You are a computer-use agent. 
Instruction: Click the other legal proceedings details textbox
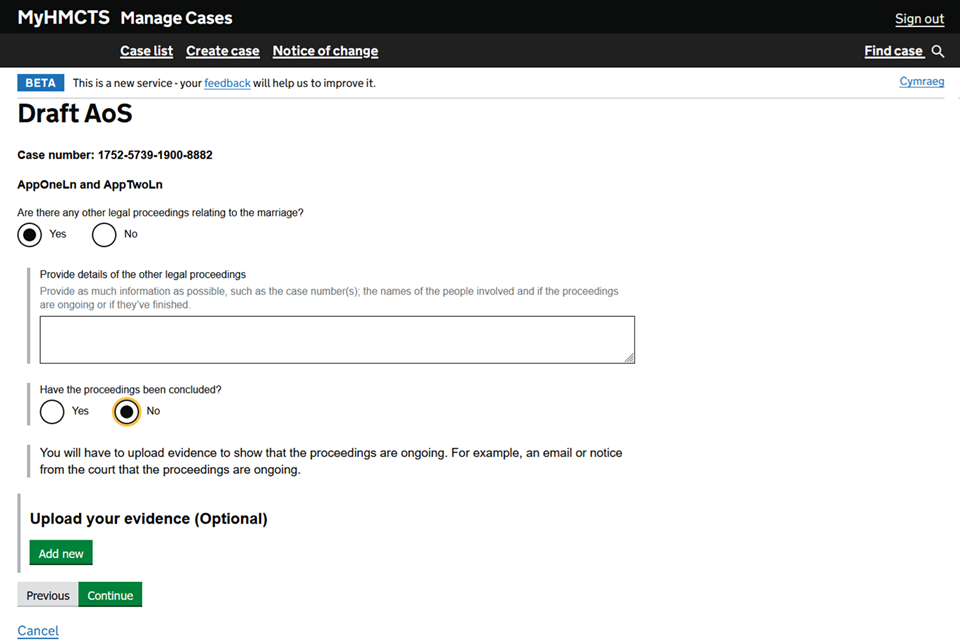tap(336, 339)
